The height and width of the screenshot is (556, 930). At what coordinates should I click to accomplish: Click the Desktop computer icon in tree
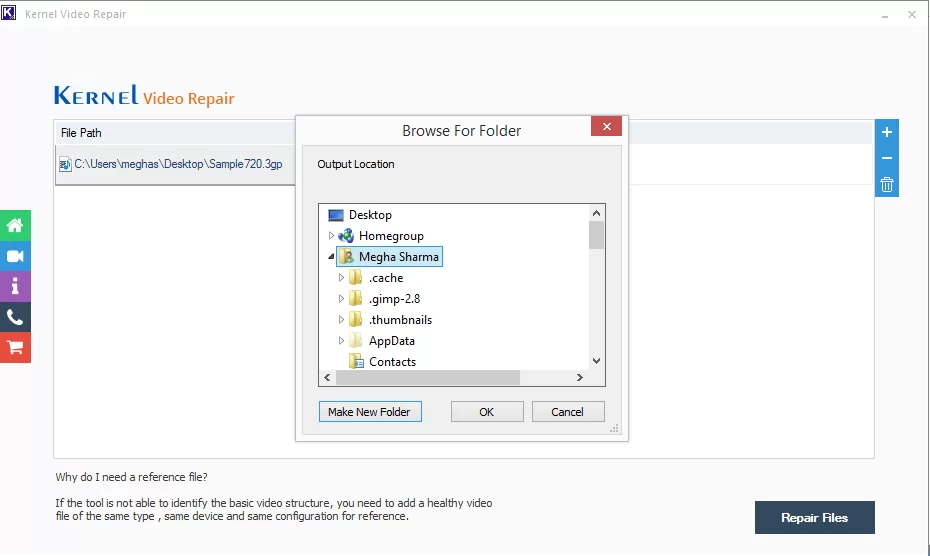click(x=336, y=215)
